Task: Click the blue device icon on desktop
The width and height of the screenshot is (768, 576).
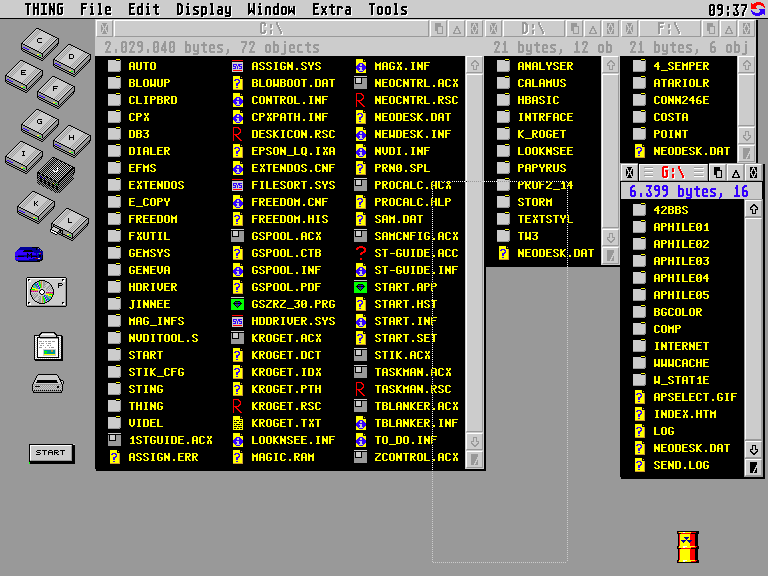Action: [29, 255]
